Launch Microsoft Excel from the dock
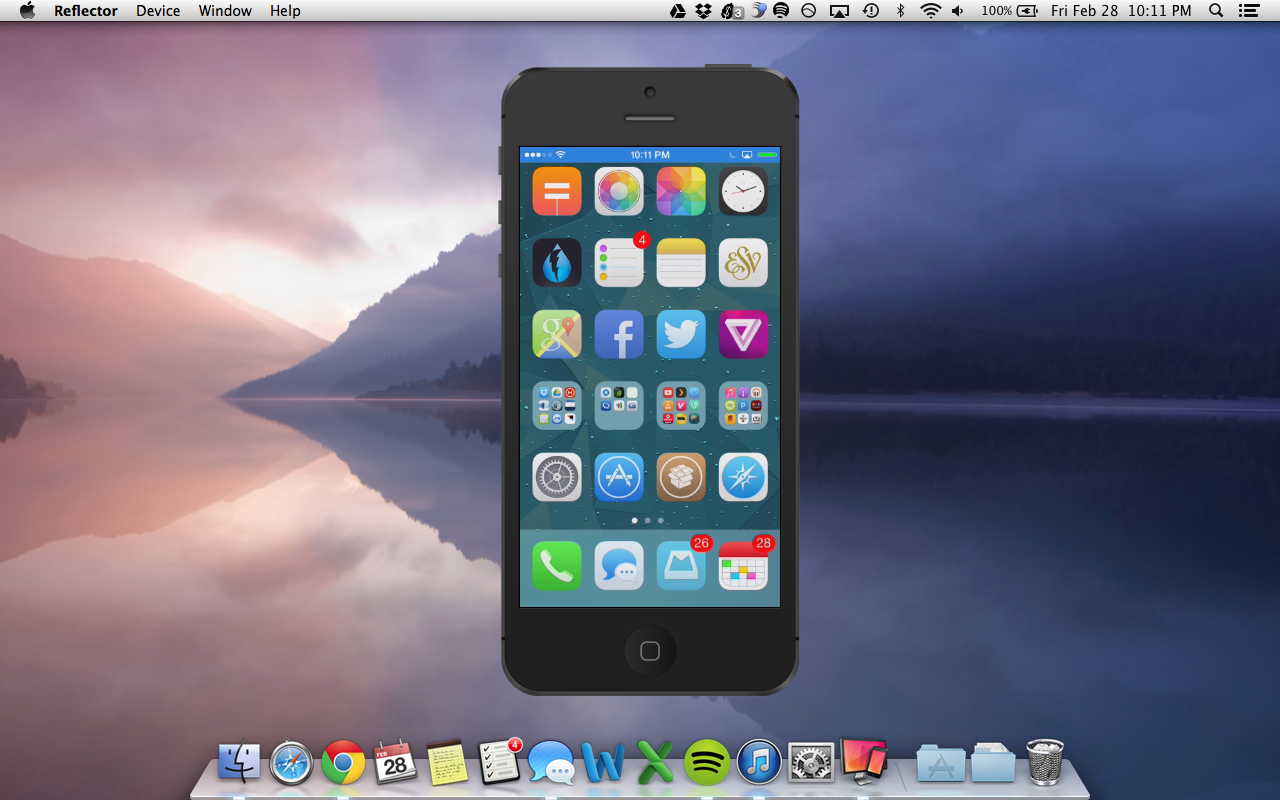This screenshot has width=1280, height=800. pos(655,763)
